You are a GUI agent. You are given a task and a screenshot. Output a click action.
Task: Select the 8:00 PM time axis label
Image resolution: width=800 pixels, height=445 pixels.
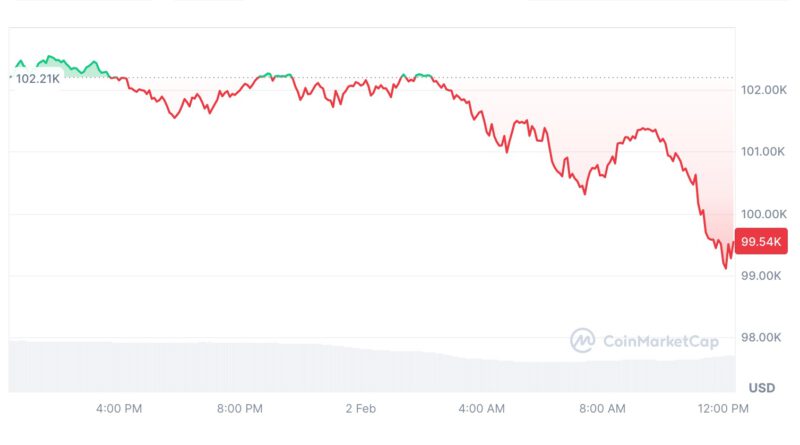point(239,408)
